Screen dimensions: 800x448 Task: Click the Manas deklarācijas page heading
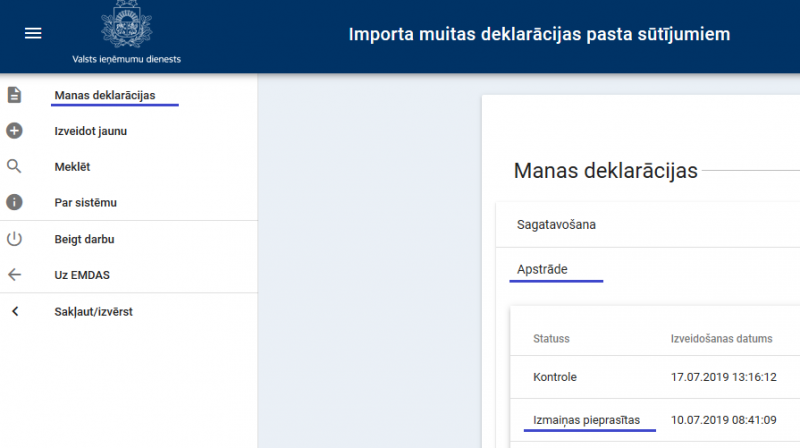click(x=605, y=171)
